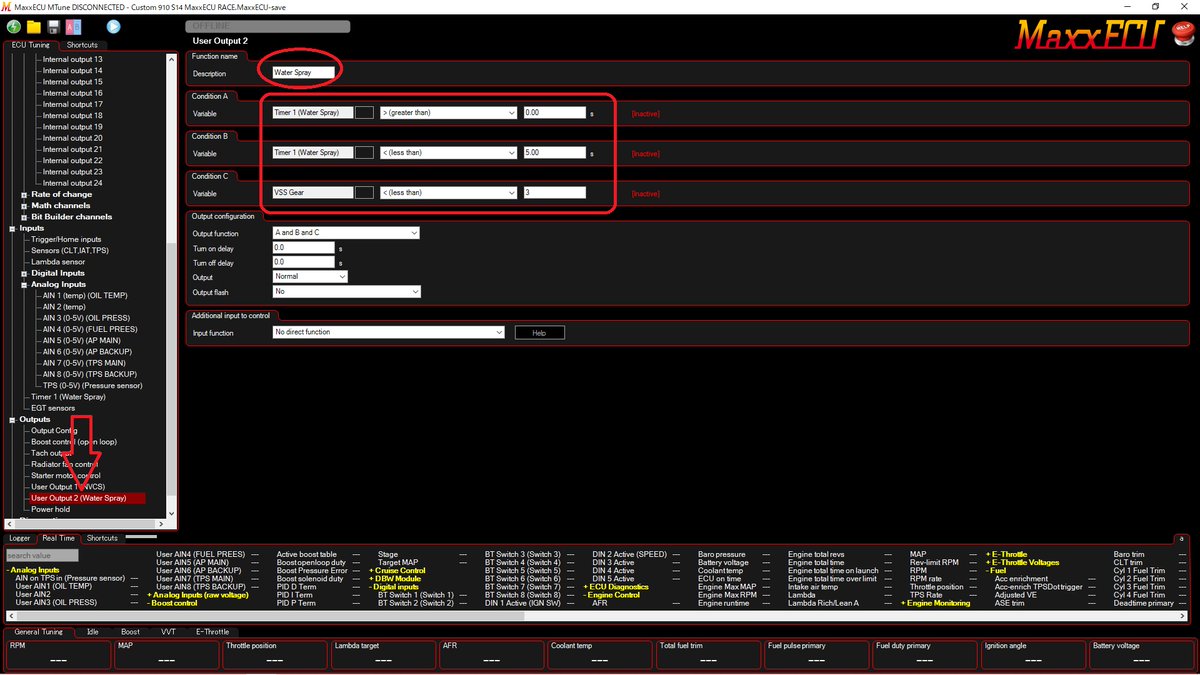Image resolution: width=1200 pixels, height=675 pixels.
Task: Click the blue play arrow icon
Action: click(114, 26)
